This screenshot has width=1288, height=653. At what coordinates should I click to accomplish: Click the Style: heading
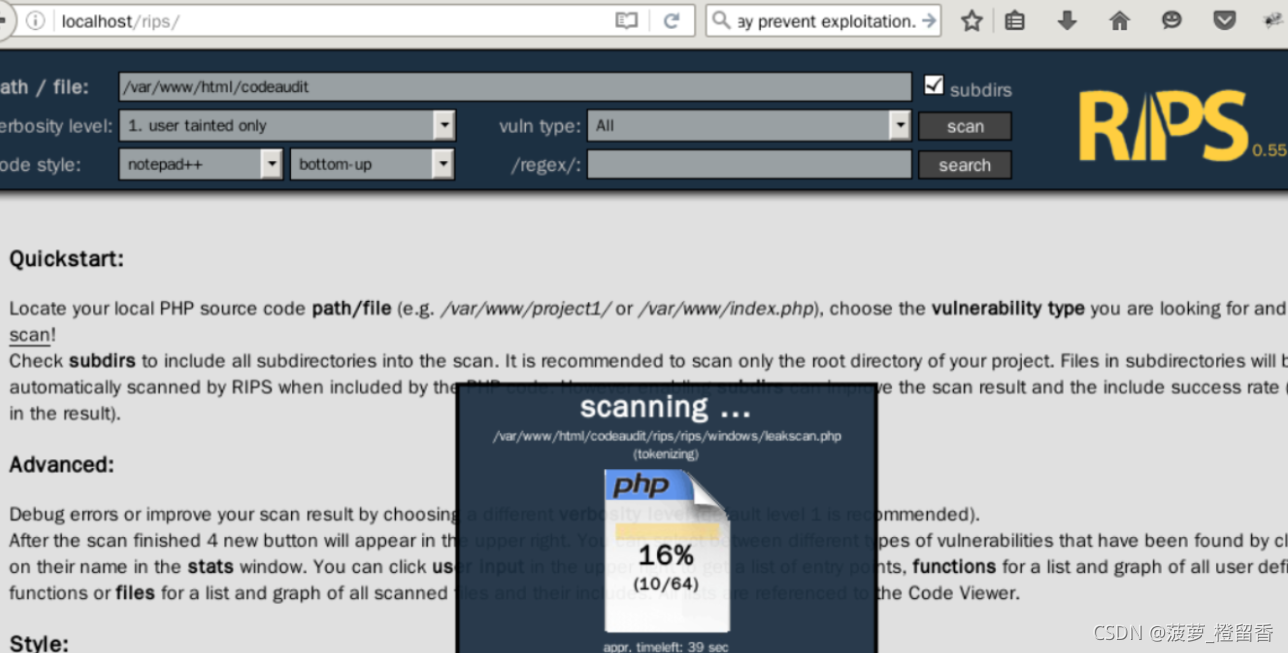(39, 643)
